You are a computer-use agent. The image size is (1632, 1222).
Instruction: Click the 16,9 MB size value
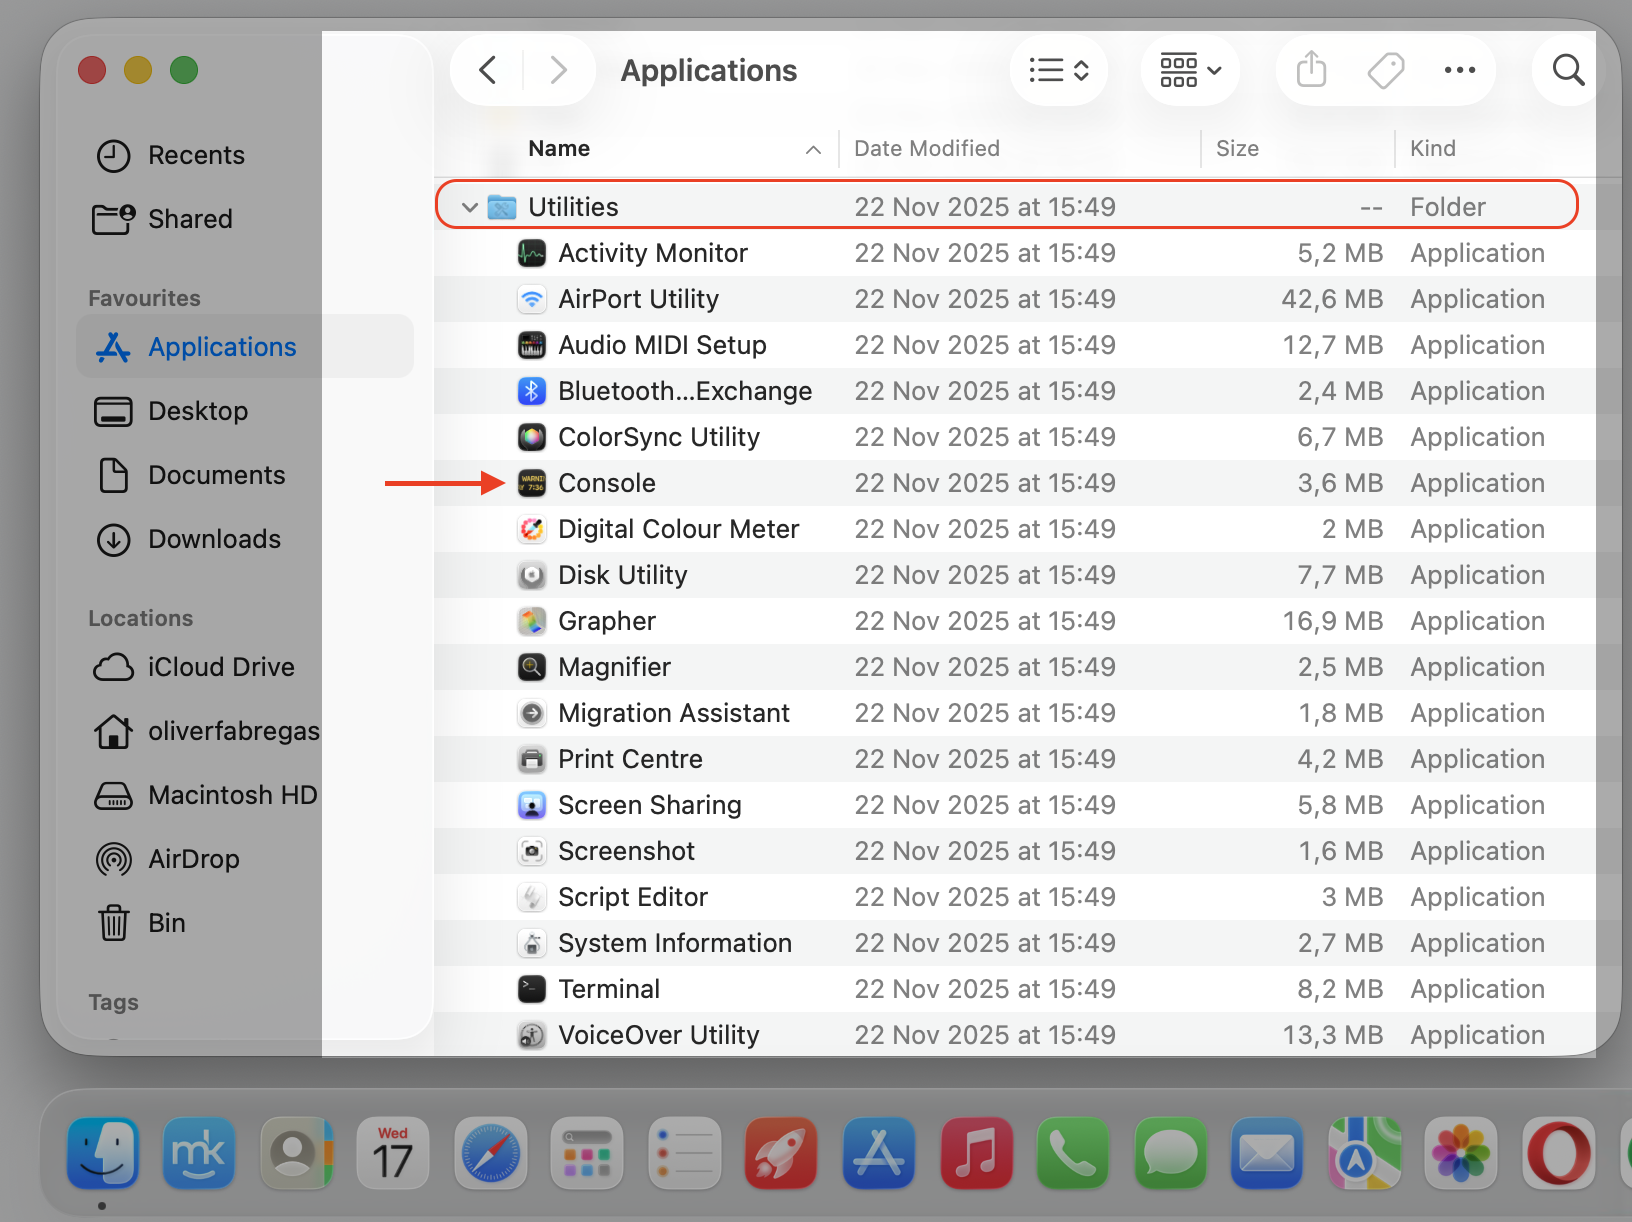point(1333,621)
